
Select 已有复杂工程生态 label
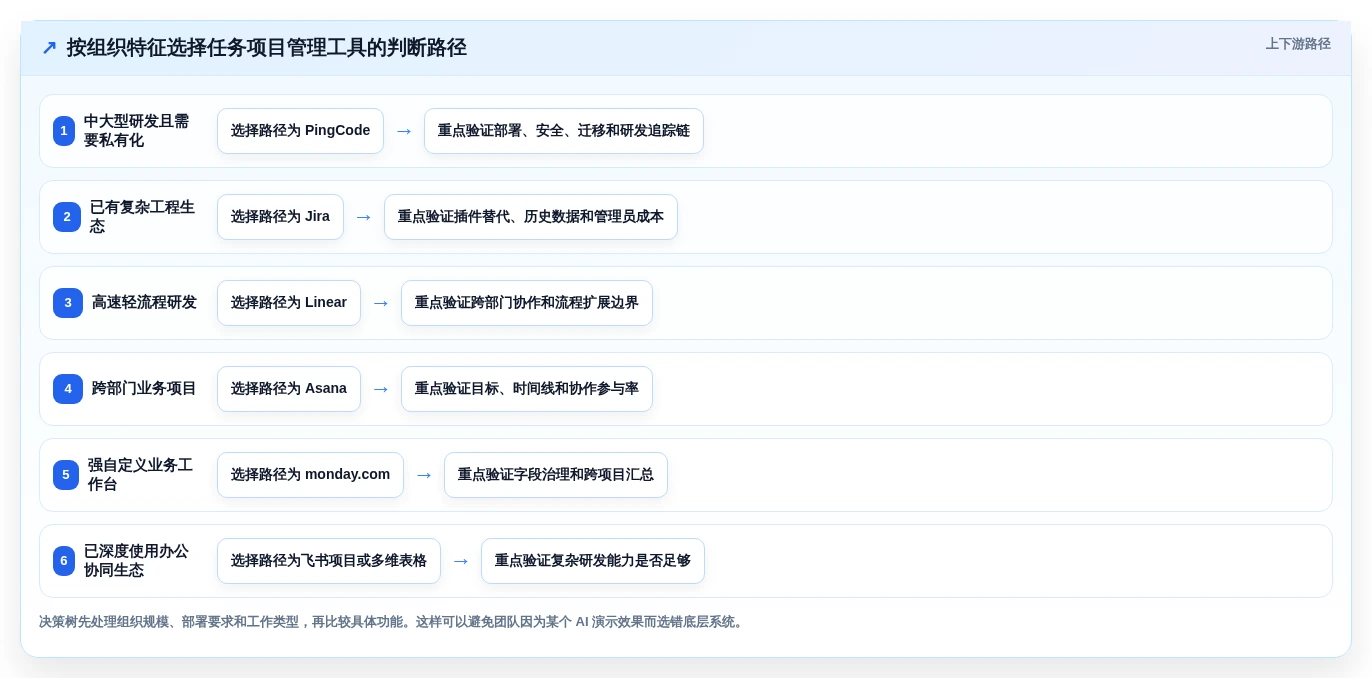(143, 217)
